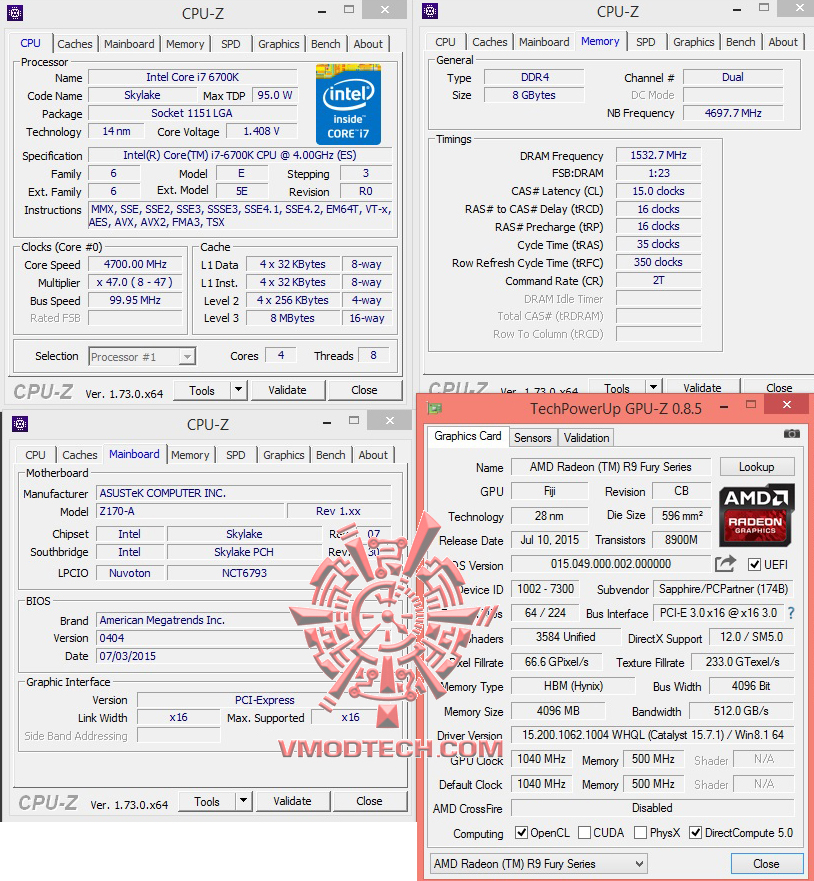Click the Tools button in the Mainboard window
Screen dimensions: 814x881
[x=207, y=801]
